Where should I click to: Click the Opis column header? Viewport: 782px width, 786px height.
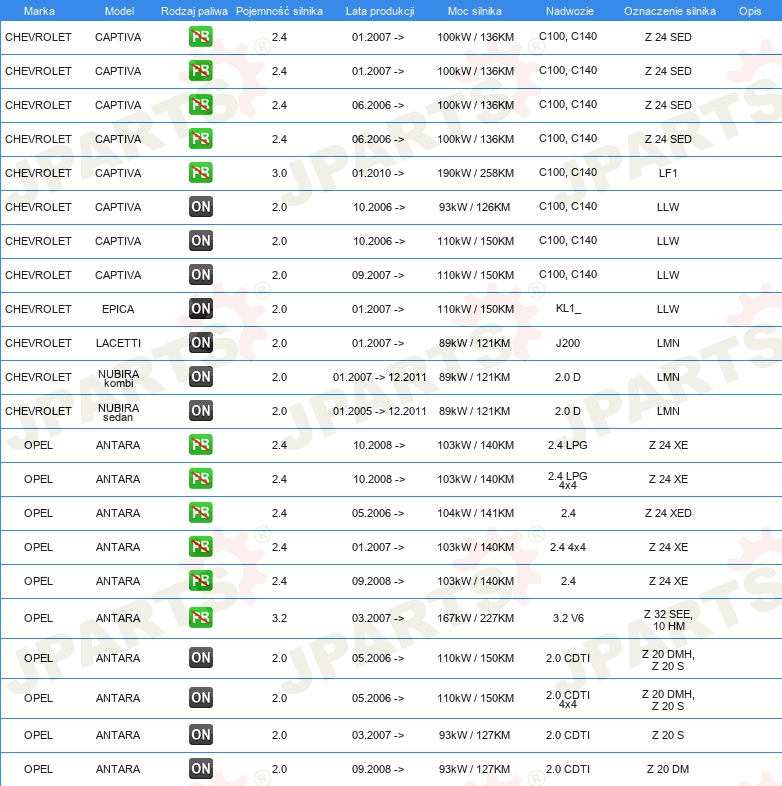point(749,11)
